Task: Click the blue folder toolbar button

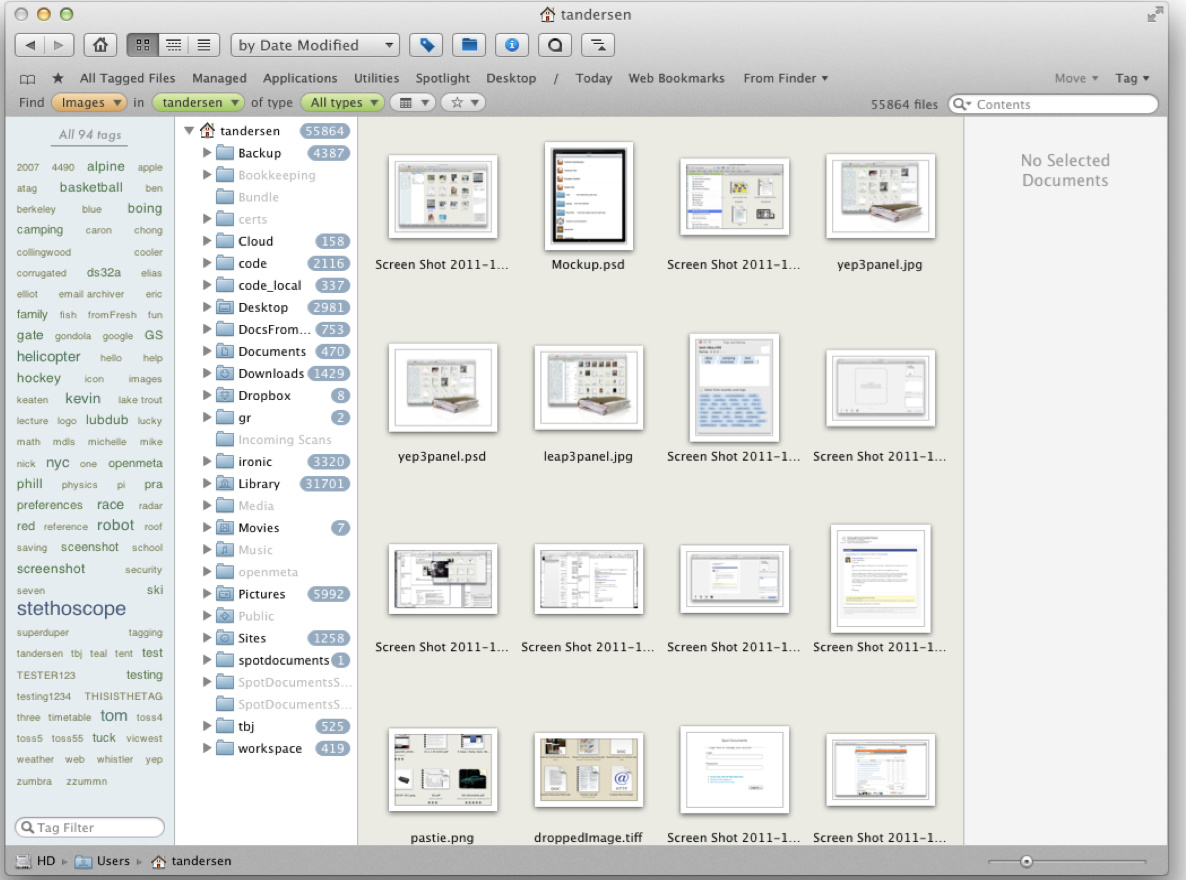Action: pos(469,45)
